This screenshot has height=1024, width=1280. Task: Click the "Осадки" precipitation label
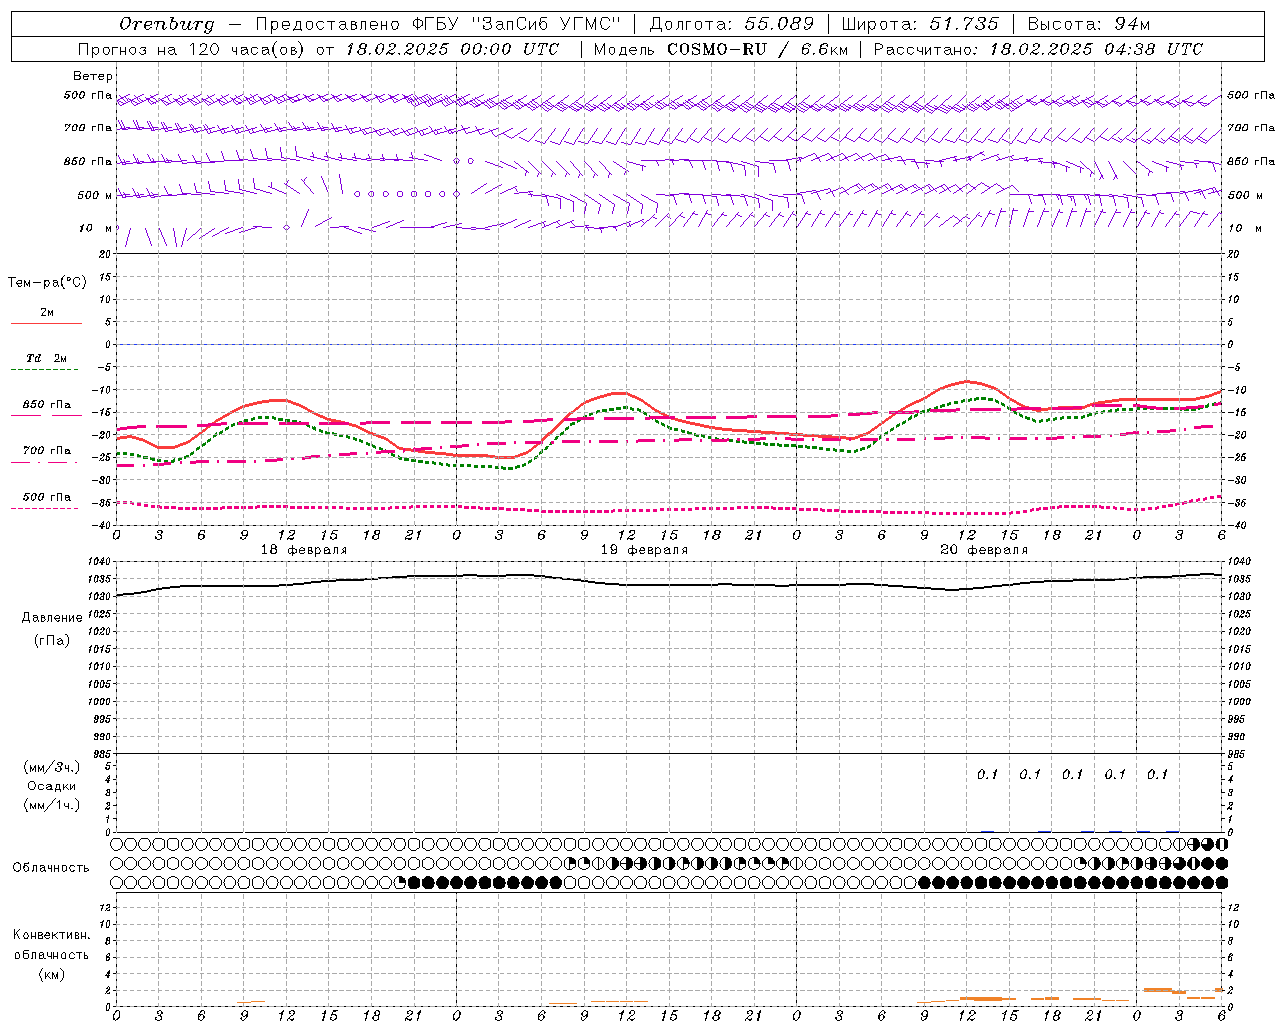52,786
